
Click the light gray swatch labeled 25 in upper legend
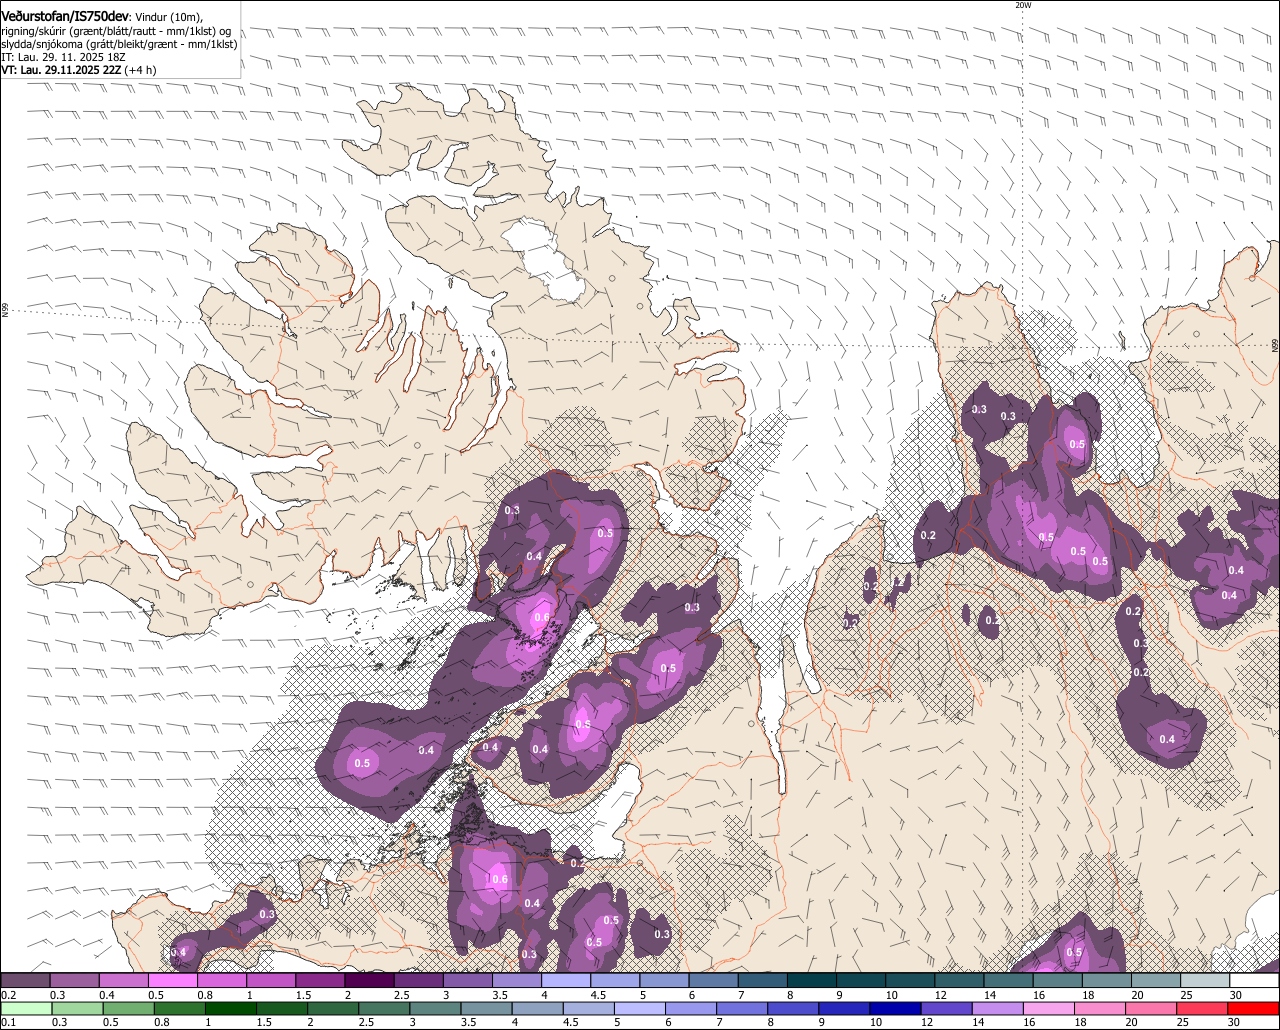click(x=1206, y=980)
